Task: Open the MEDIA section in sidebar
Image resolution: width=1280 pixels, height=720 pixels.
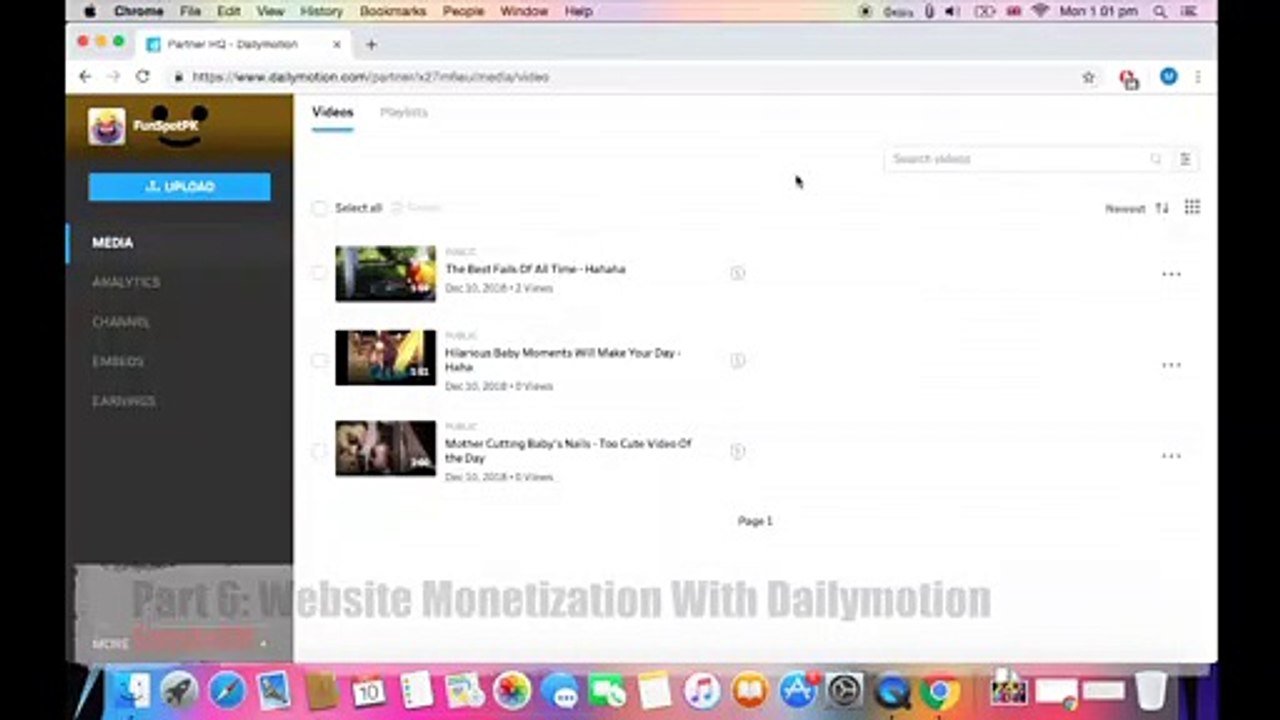Action: click(113, 243)
